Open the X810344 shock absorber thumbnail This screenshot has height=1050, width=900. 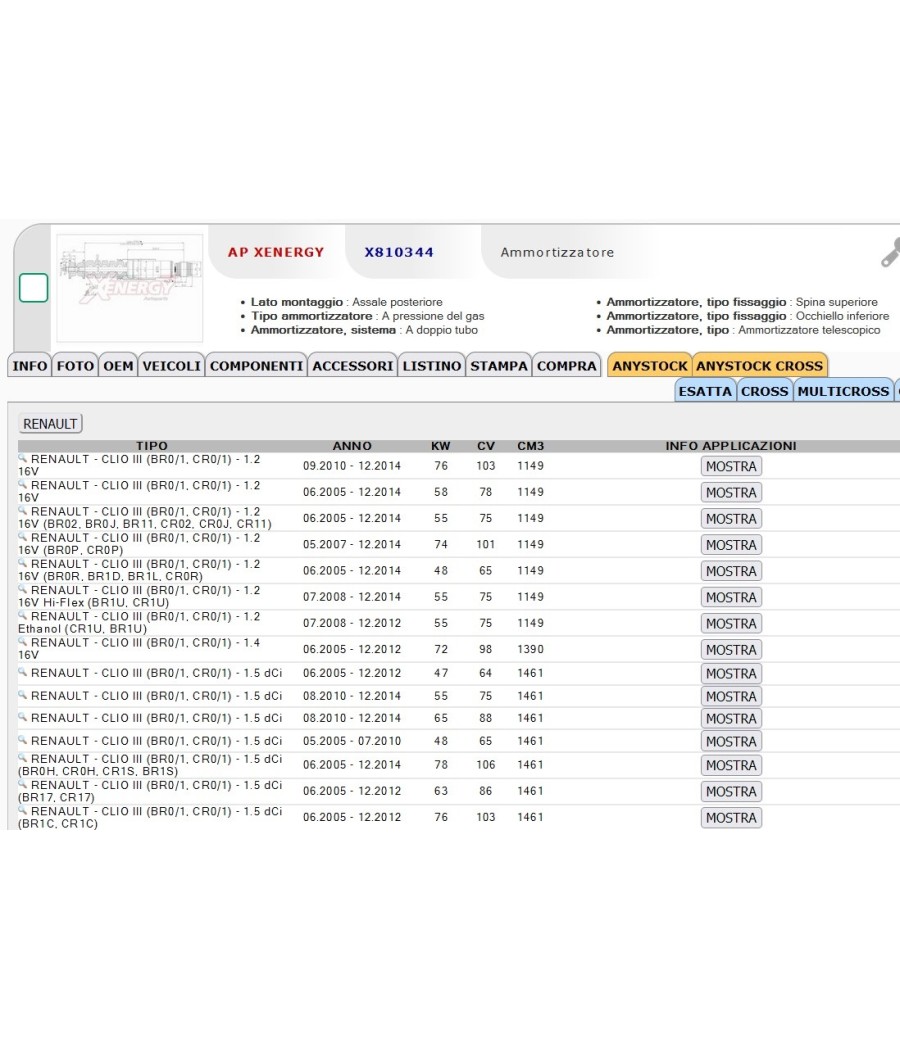coord(130,288)
